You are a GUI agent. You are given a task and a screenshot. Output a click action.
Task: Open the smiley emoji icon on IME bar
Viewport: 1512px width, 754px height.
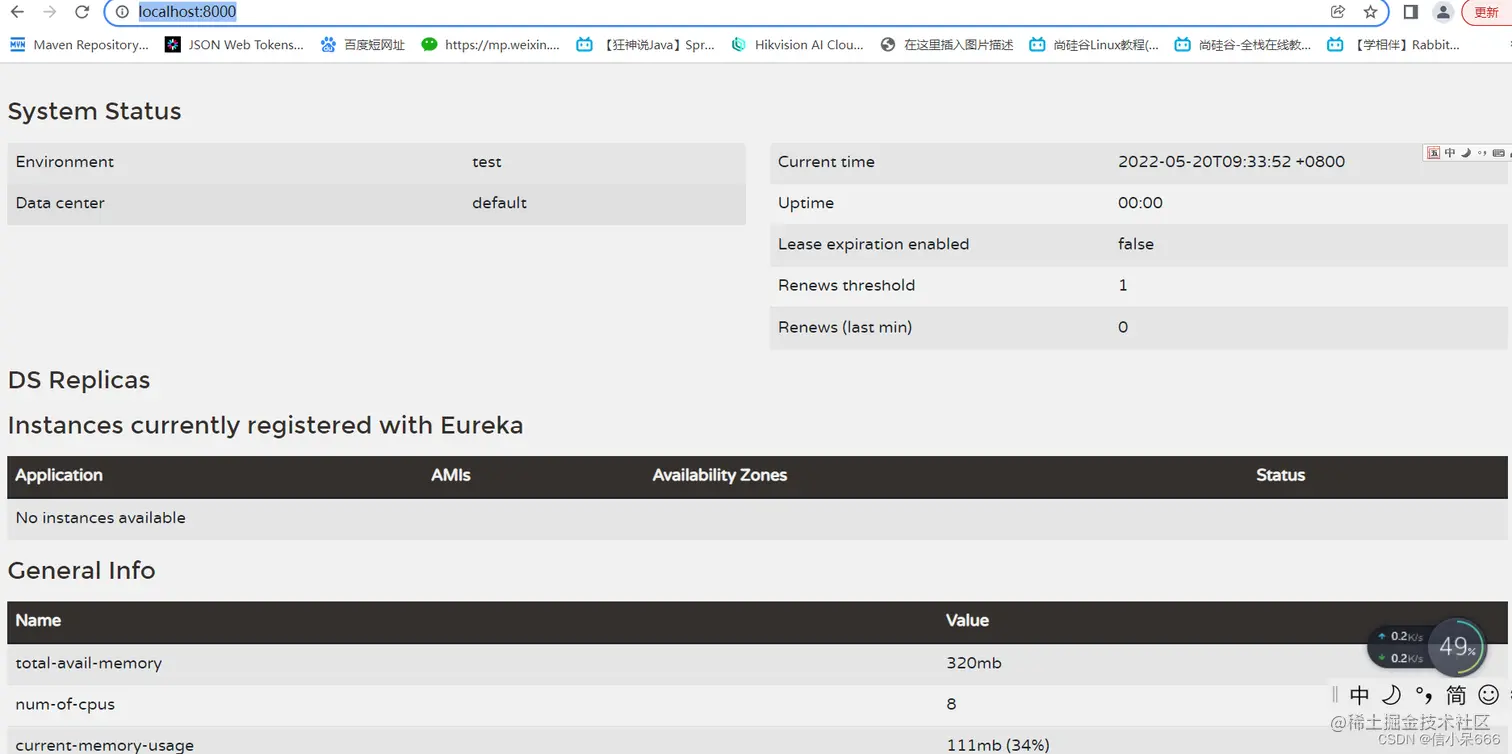pos(1489,695)
